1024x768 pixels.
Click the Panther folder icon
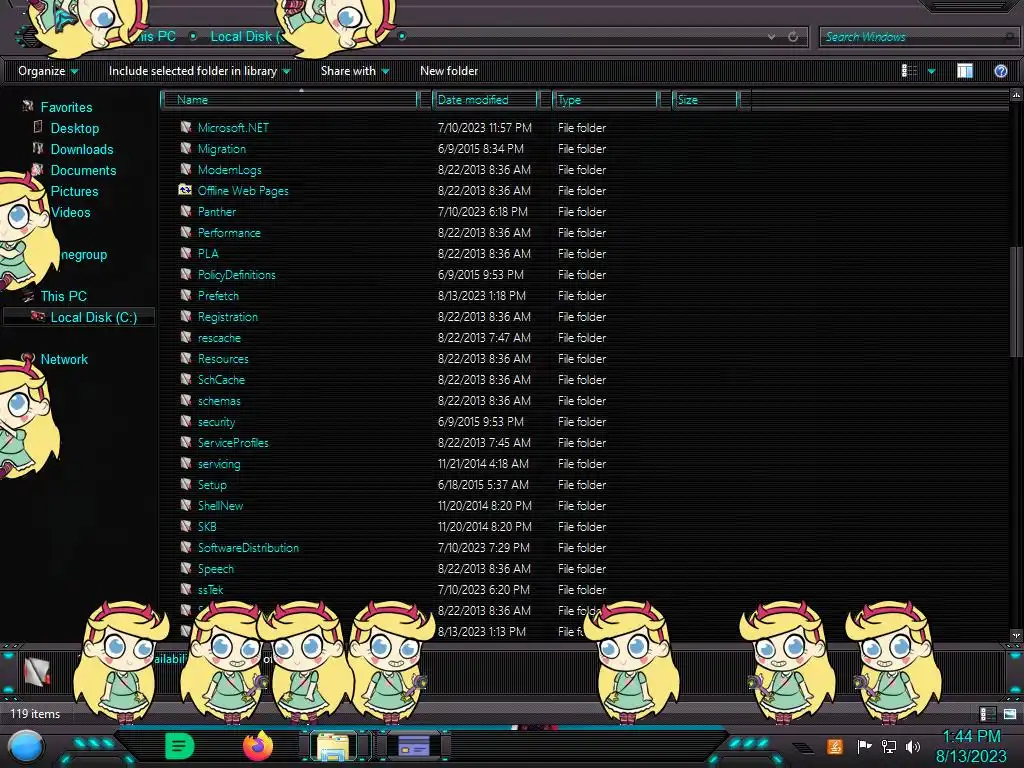tap(185, 211)
